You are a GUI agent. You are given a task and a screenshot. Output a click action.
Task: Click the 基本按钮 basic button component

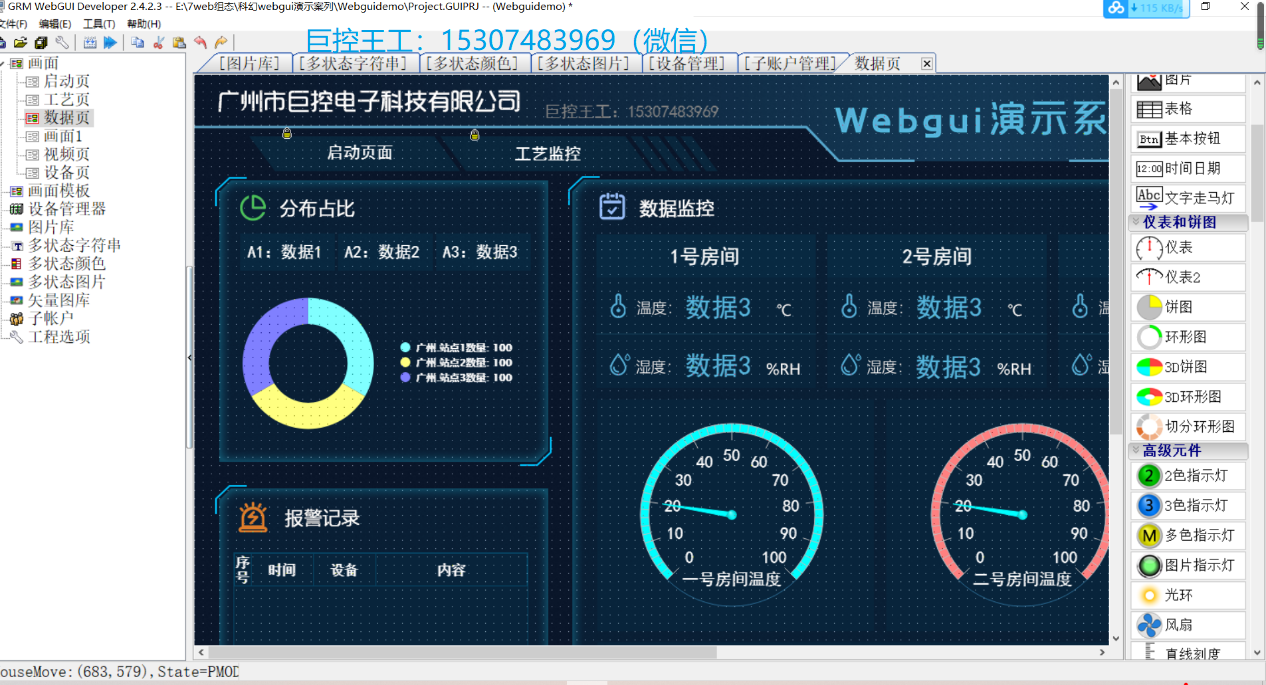(x=1188, y=138)
